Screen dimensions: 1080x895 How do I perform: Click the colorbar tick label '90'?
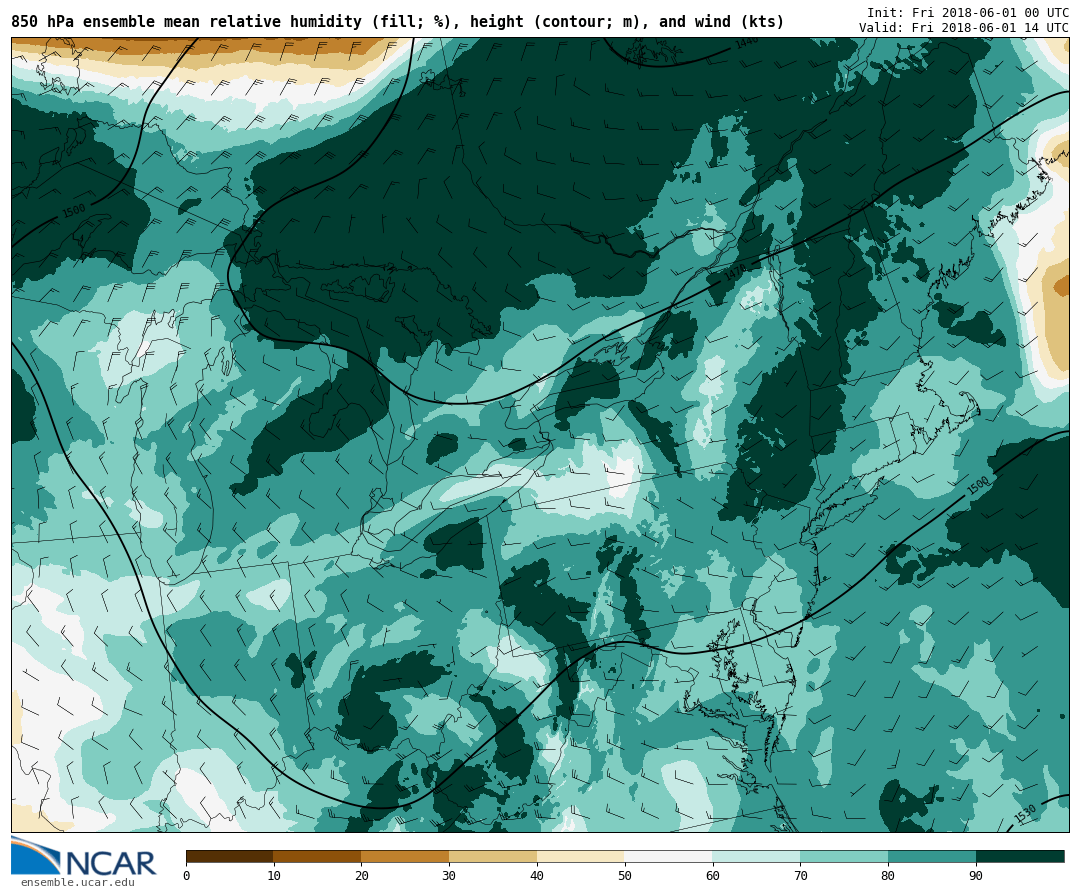[976, 876]
